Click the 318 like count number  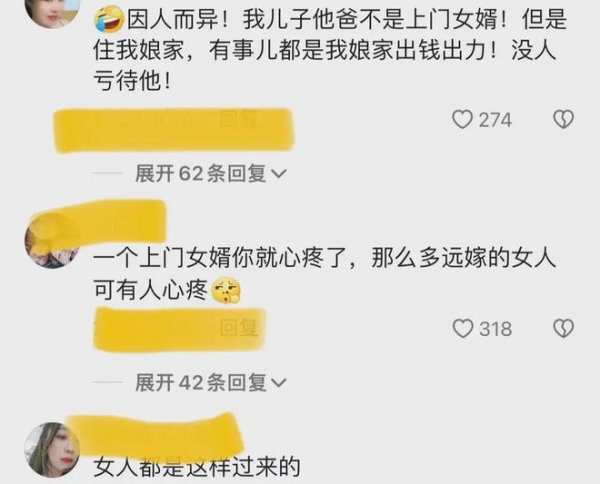click(x=496, y=329)
